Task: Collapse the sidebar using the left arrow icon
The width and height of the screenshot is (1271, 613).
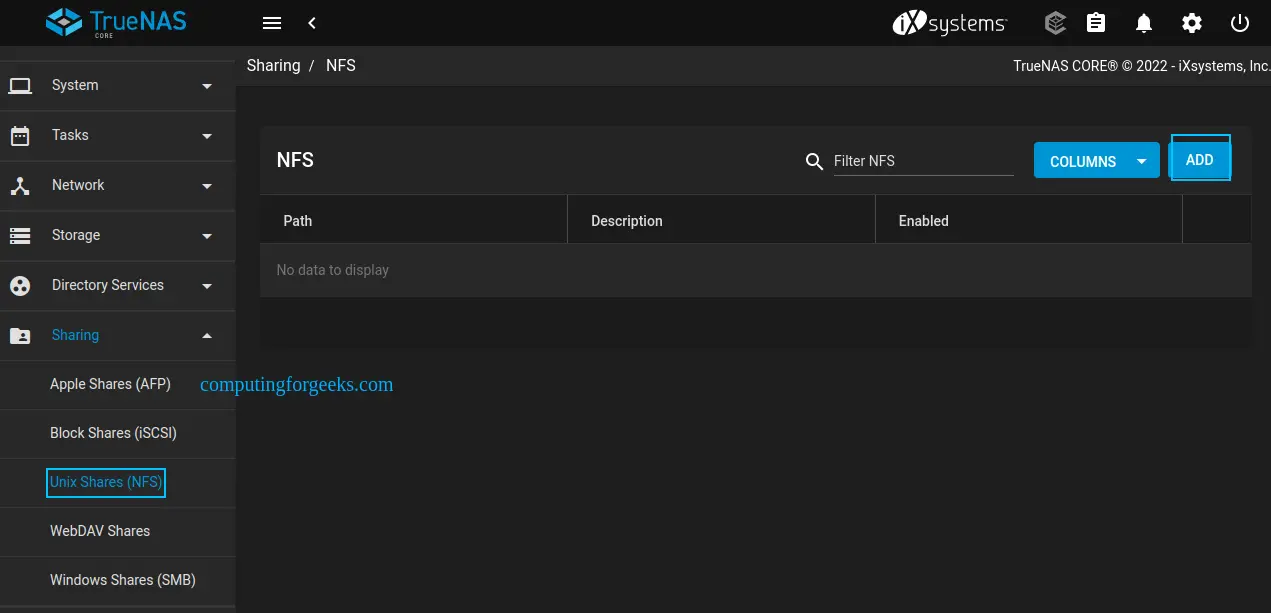Action: (311, 23)
